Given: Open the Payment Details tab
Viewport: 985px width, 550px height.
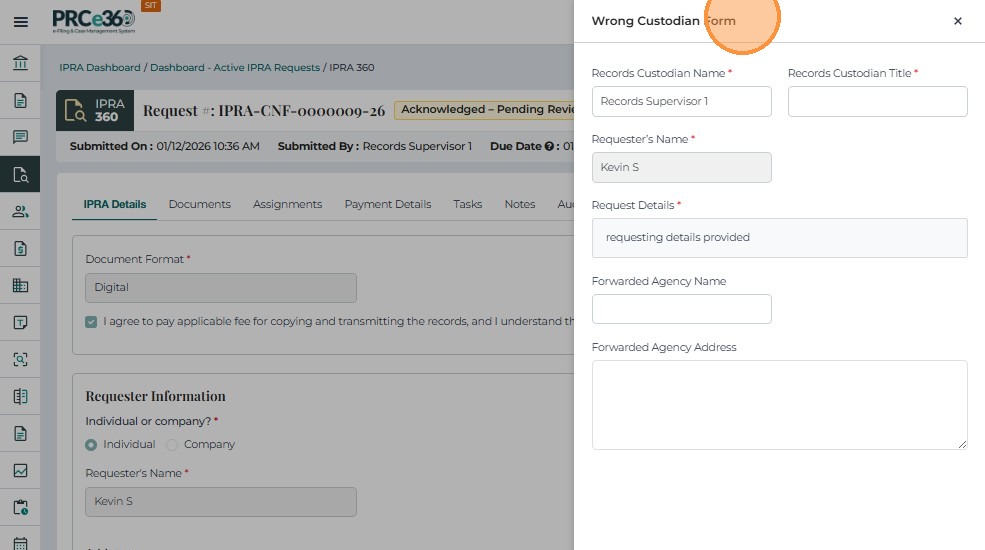Looking at the screenshot, I should coord(387,204).
